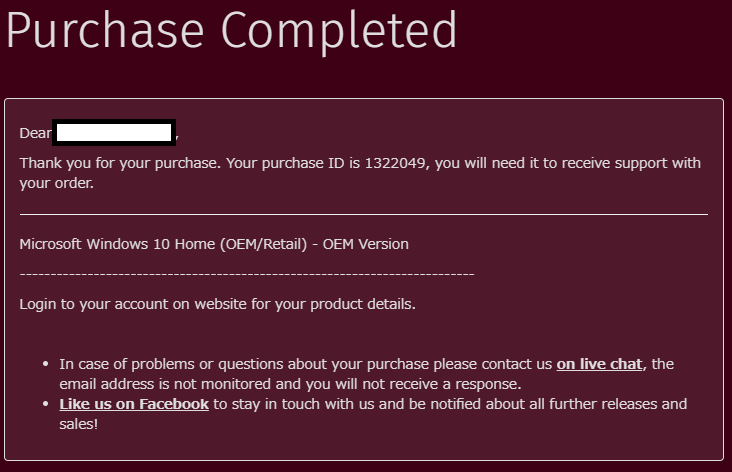Click the "your order." text line
The height and width of the screenshot is (472, 732).
point(56,183)
